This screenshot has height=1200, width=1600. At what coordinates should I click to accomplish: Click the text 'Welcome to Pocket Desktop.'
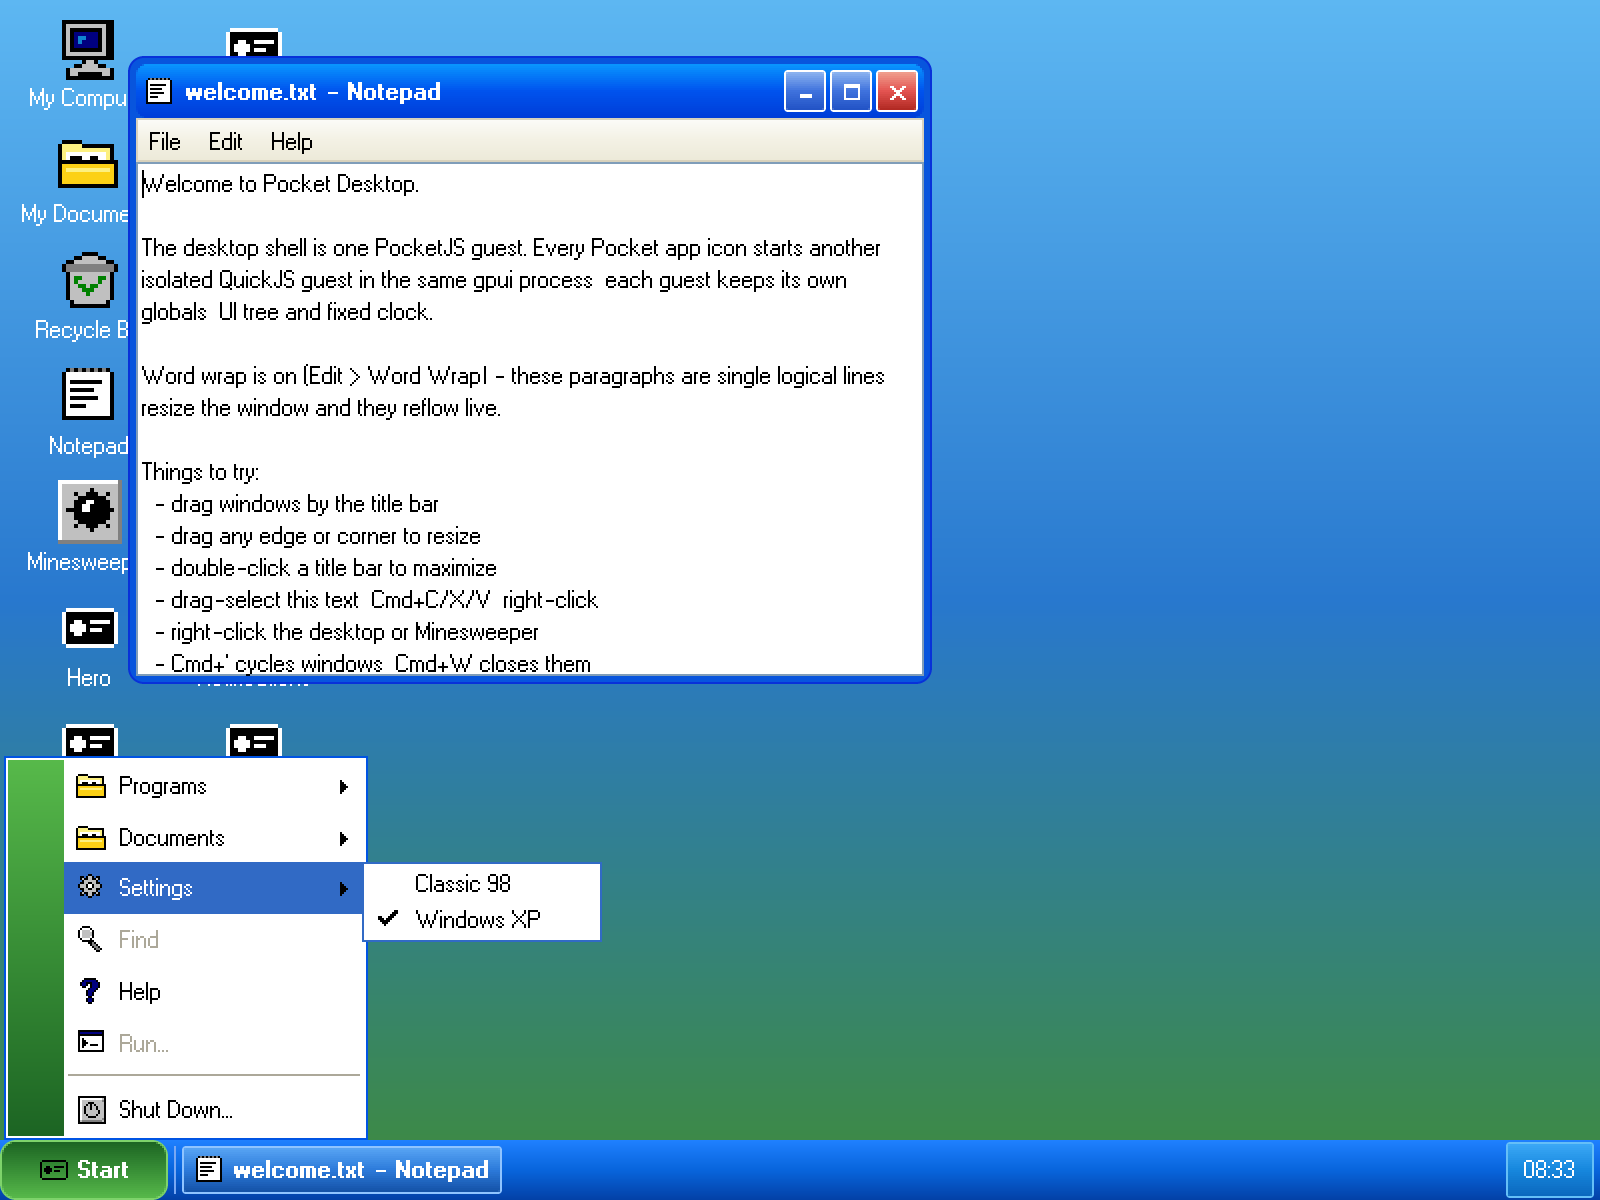click(281, 184)
